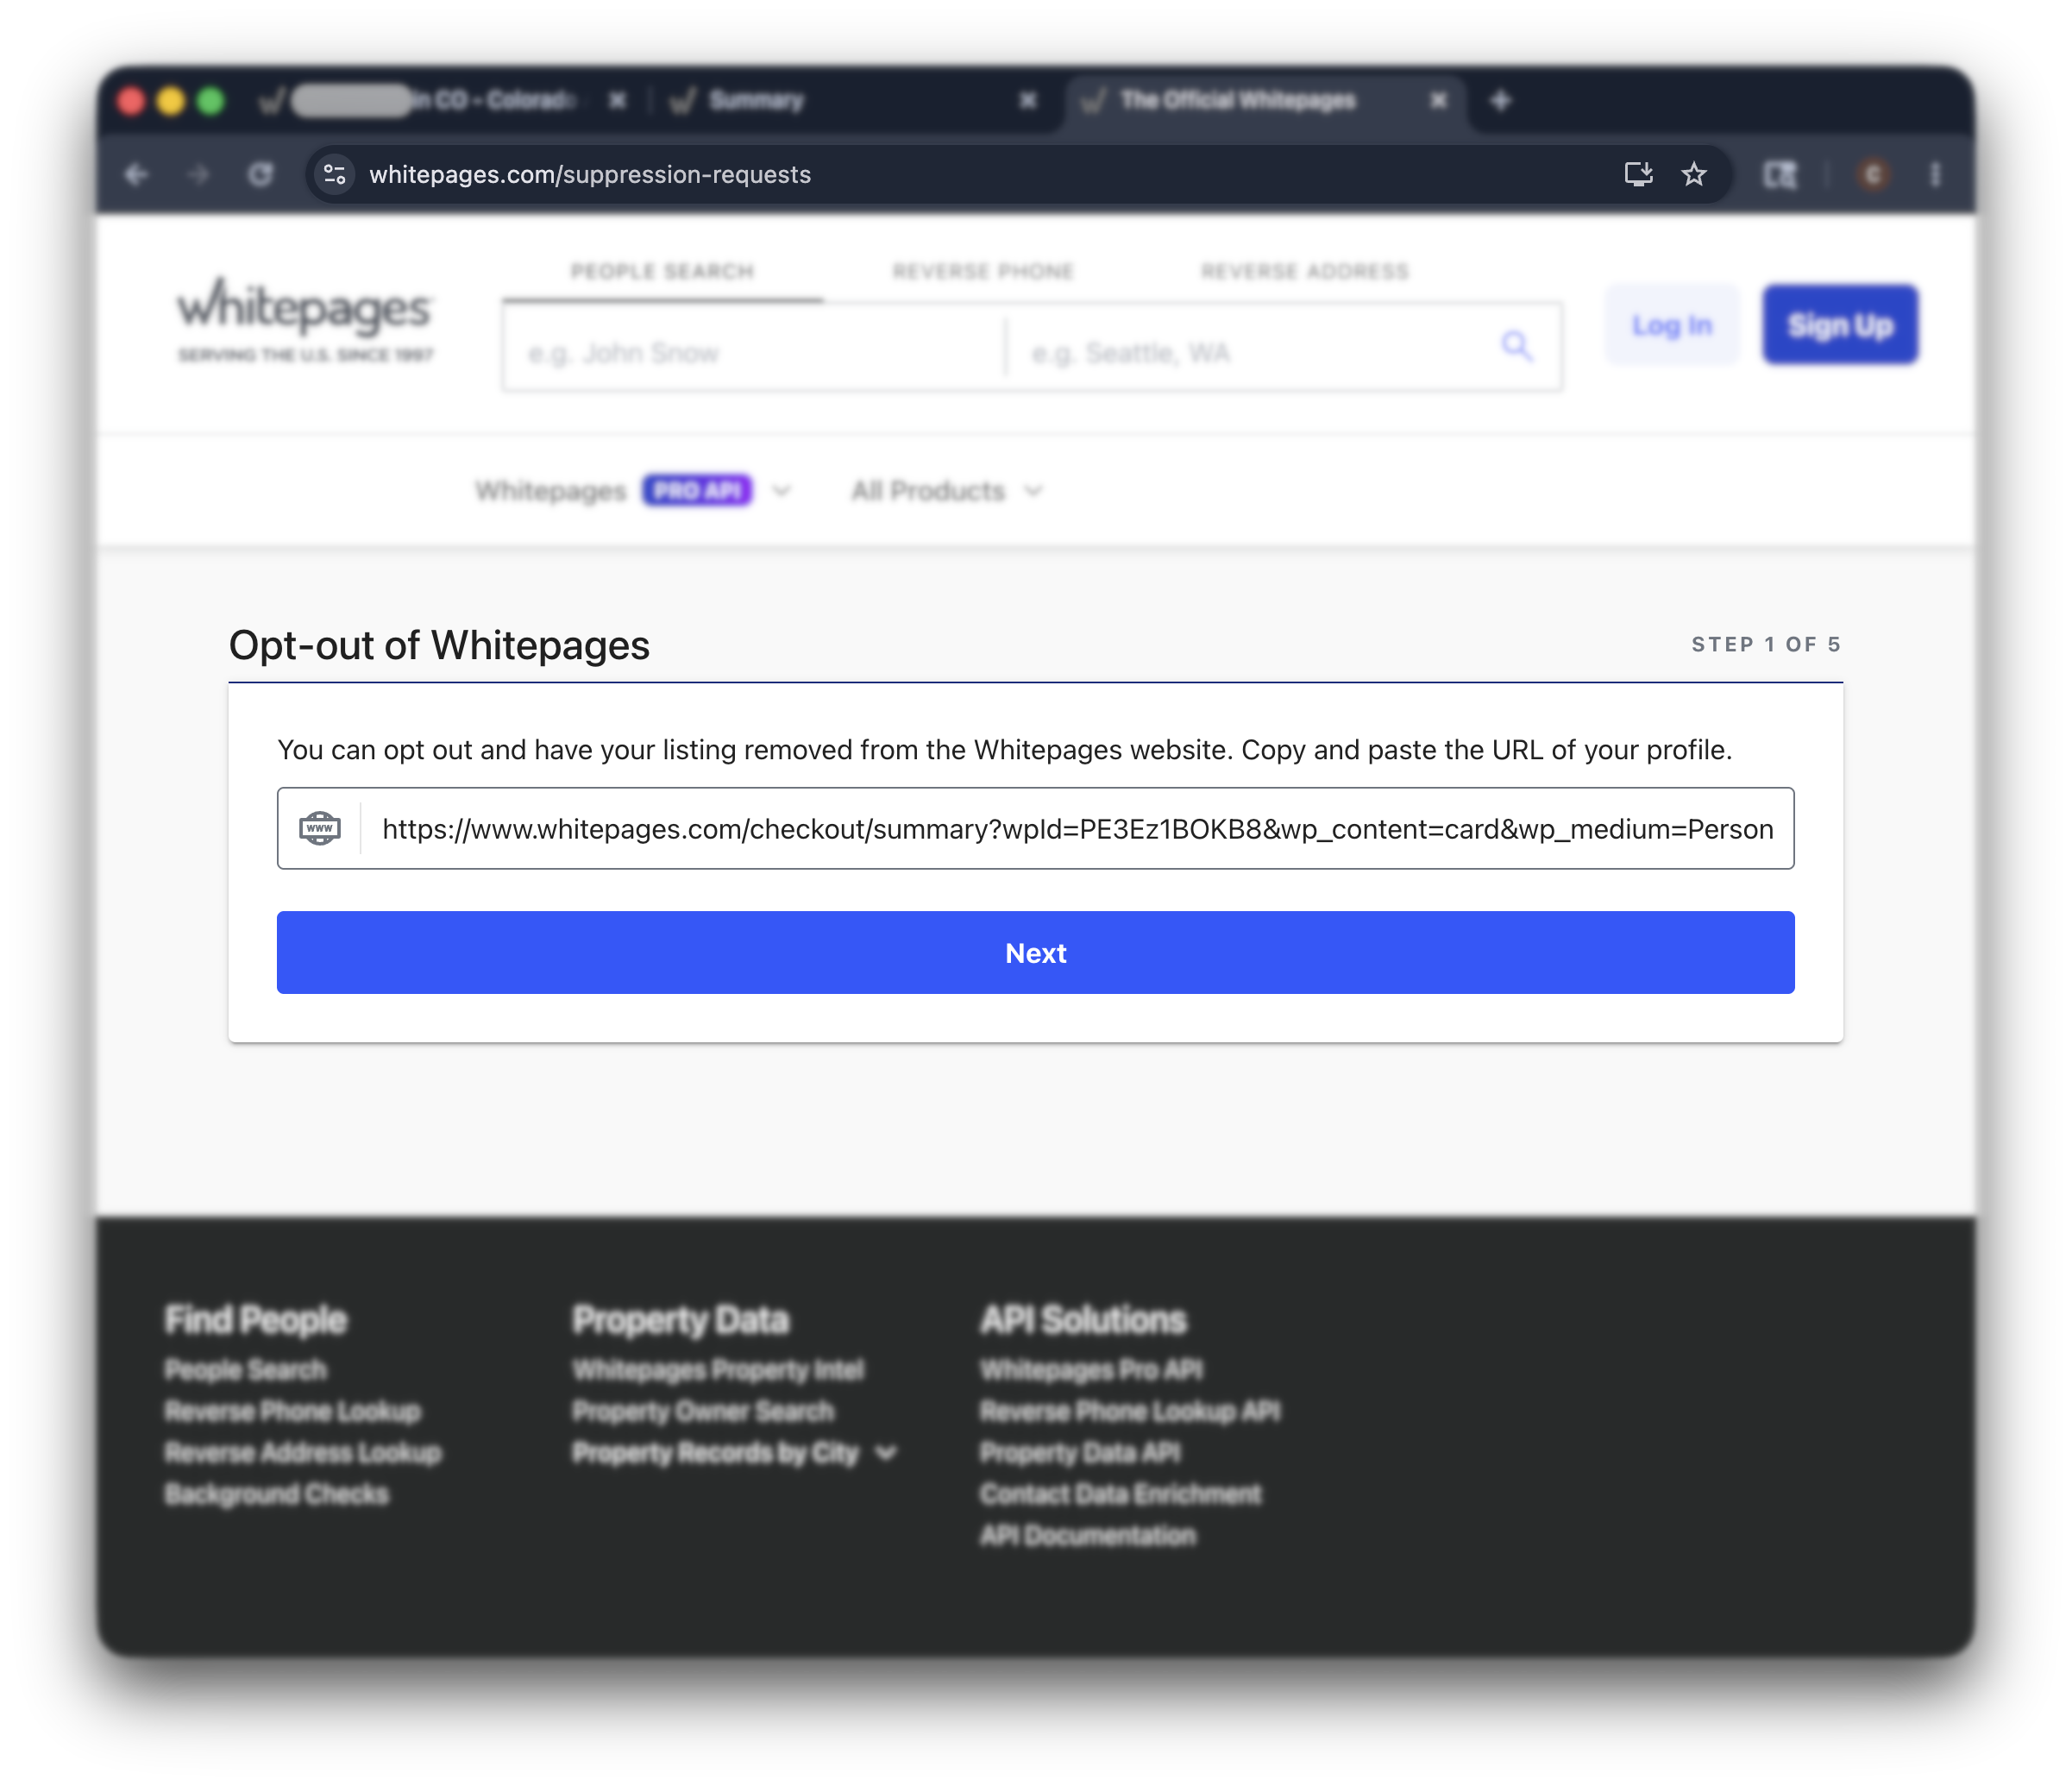Select the Reverse Phone tab
This screenshot has width=2072, height=1786.
(x=983, y=271)
